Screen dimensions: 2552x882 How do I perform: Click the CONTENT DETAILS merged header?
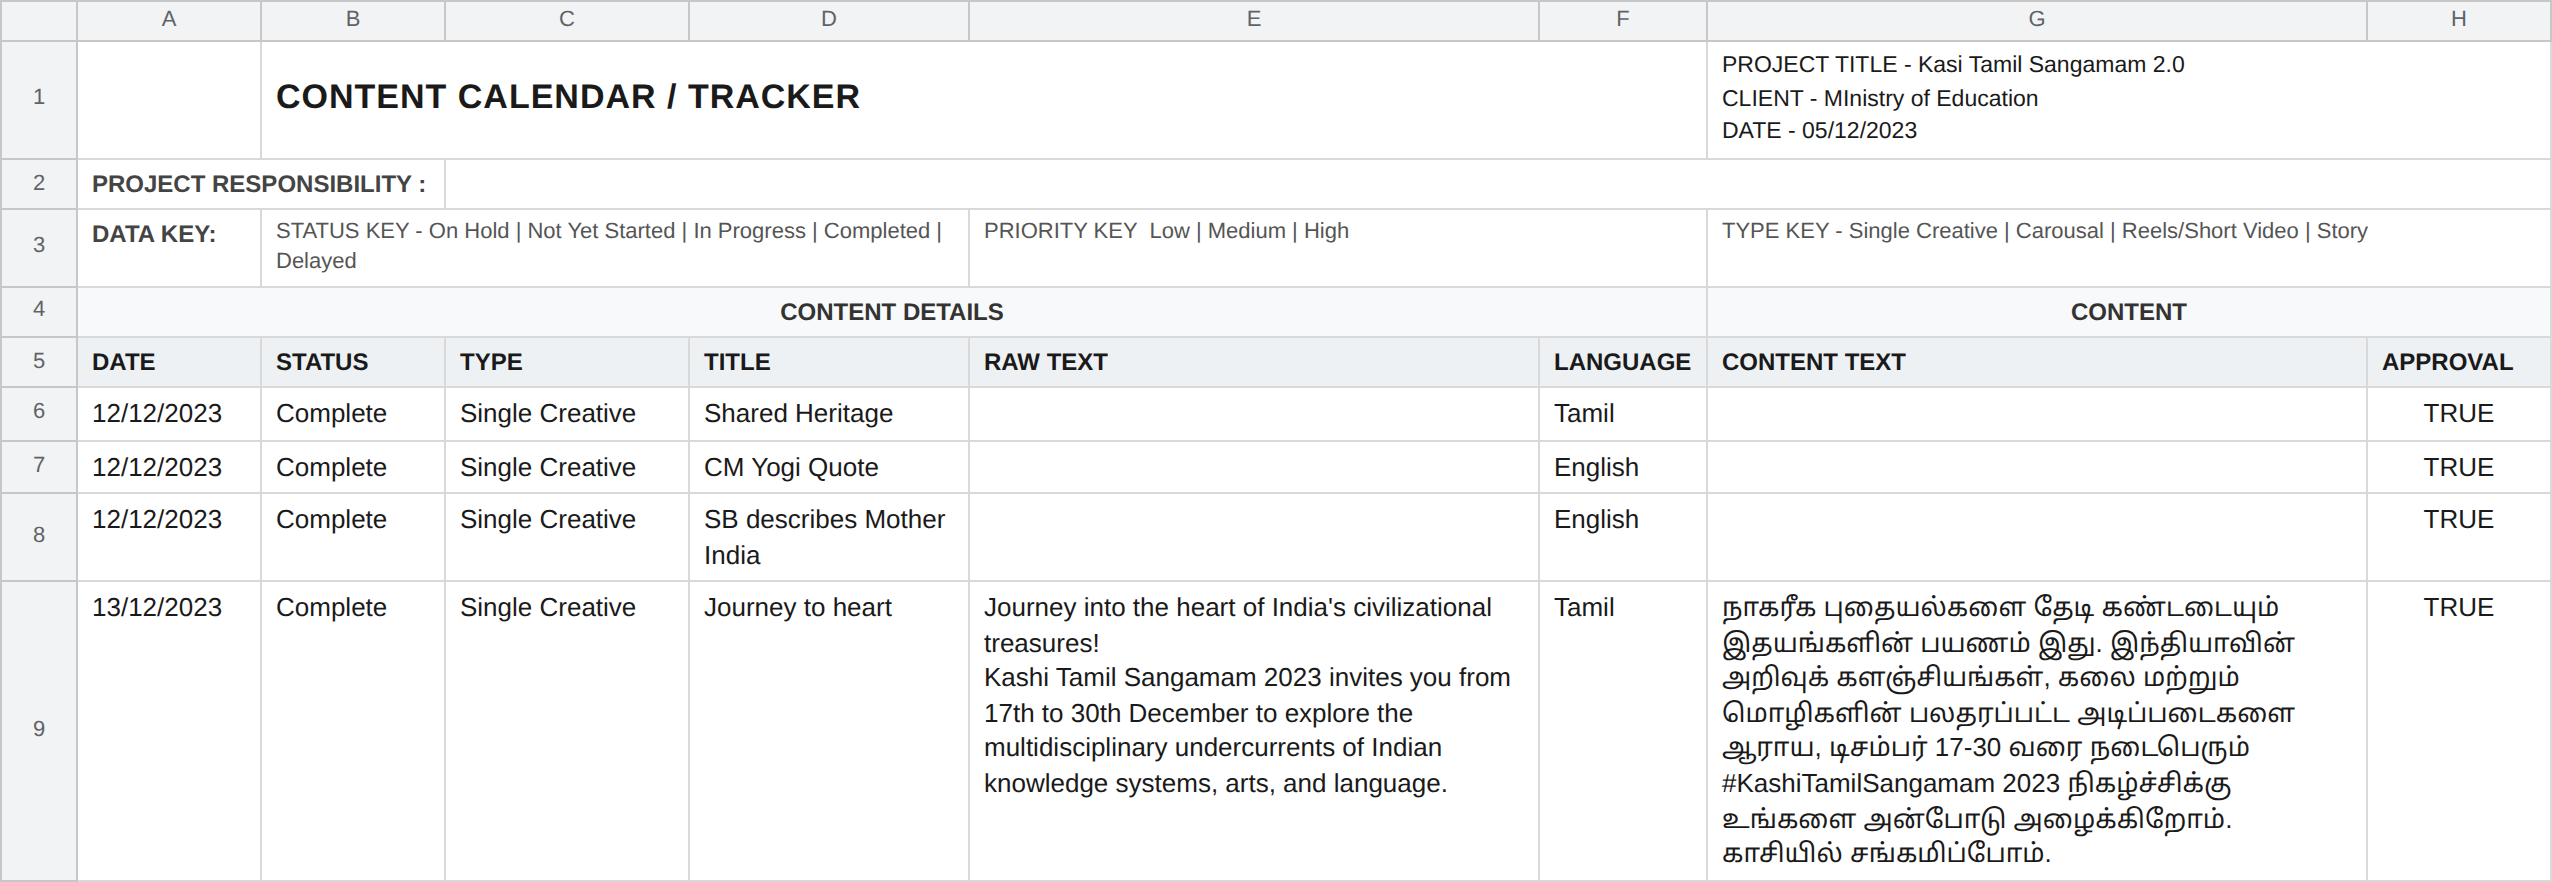(892, 312)
